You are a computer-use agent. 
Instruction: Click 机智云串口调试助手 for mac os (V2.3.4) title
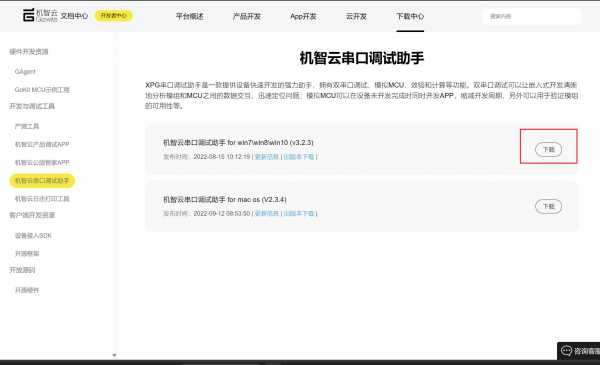coord(225,199)
